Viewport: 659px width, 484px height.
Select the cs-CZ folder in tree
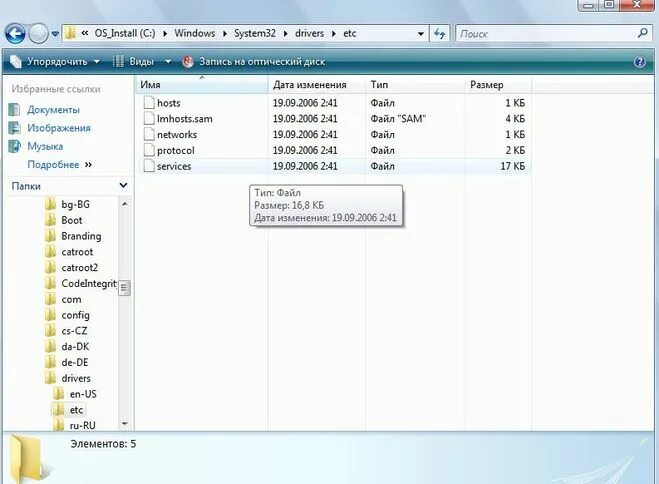click(x=74, y=331)
